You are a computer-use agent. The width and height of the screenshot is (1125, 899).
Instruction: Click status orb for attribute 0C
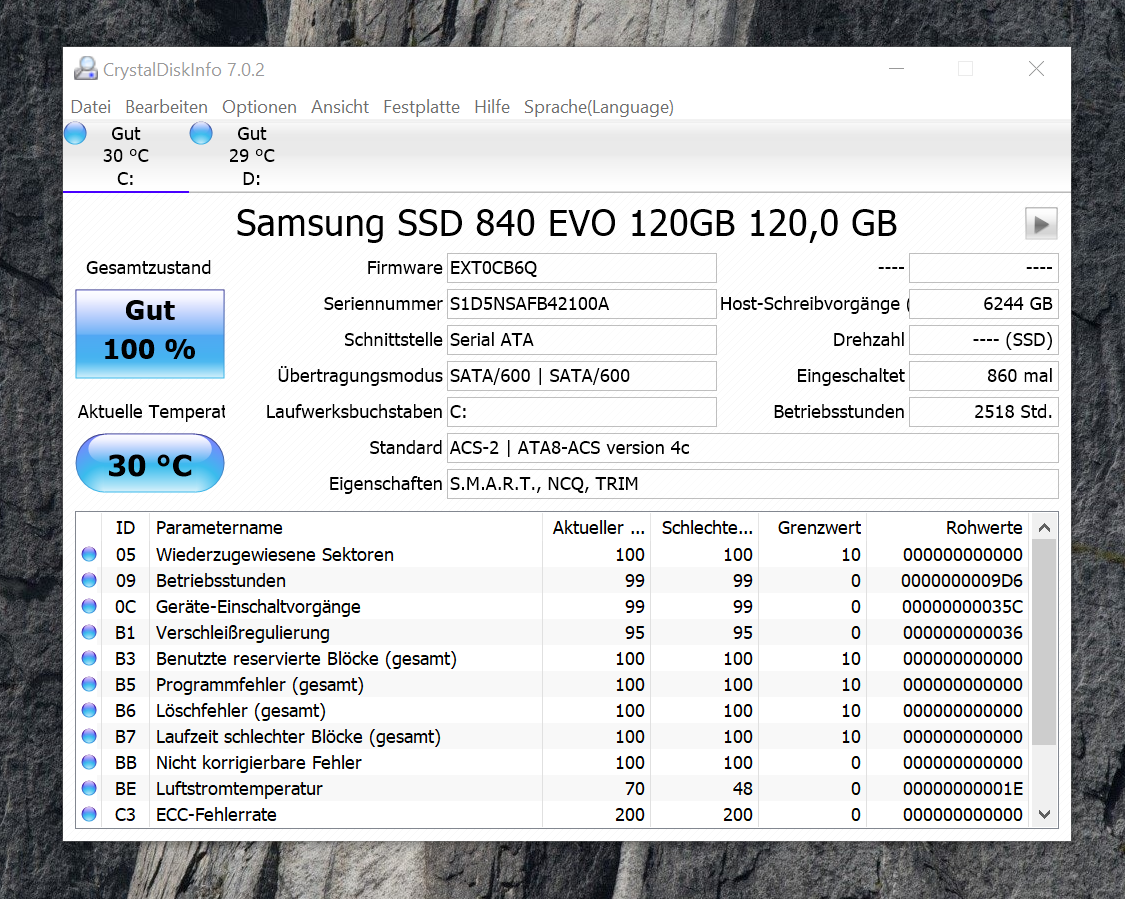click(x=89, y=606)
